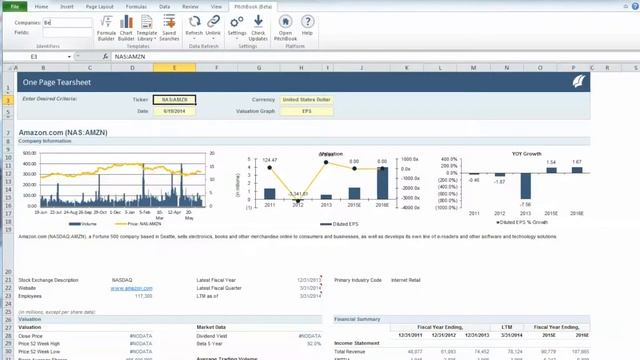Open the Page Layout tab
The height and width of the screenshot is (360, 640).
[x=100, y=7]
